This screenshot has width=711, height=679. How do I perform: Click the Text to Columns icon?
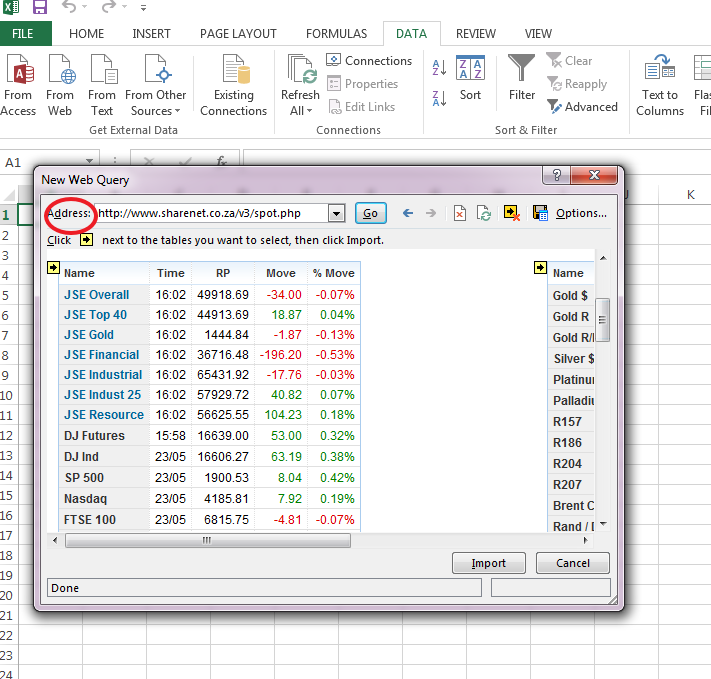(x=660, y=68)
